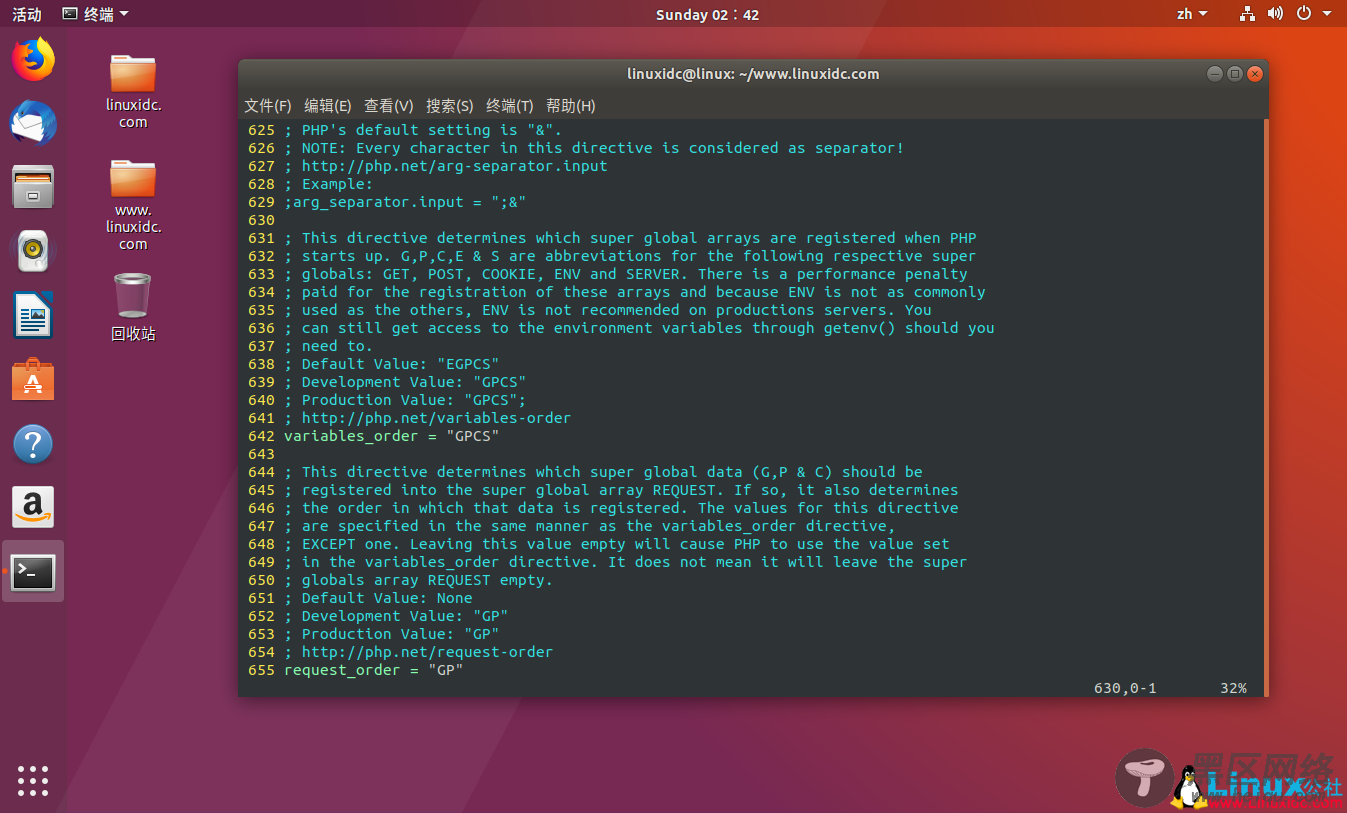Click Development Value: "GPCS" line
The width and height of the screenshot is (1347, 813).
[x=405, y=382]
